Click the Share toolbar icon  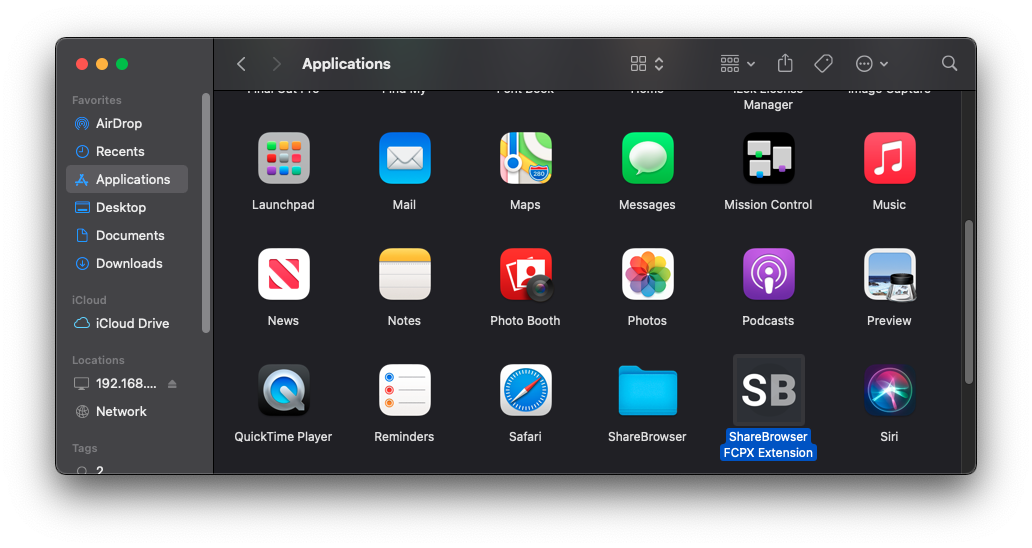(x=785, y=63)
